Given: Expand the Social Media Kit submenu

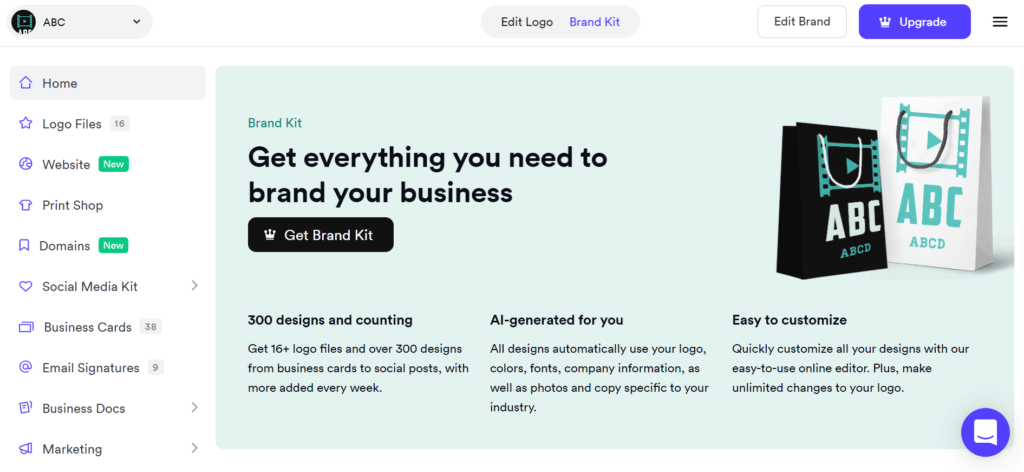Looking at the screenshot, I should point(194,286).
